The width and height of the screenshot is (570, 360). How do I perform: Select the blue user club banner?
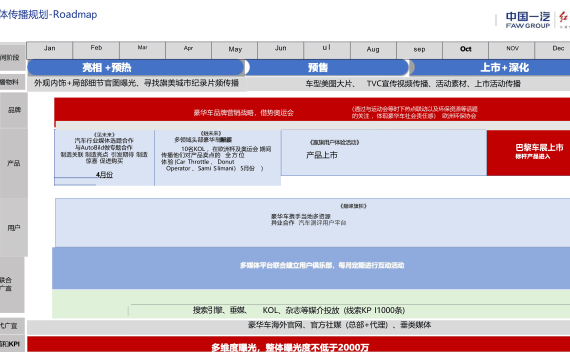(x=311, y=268)
